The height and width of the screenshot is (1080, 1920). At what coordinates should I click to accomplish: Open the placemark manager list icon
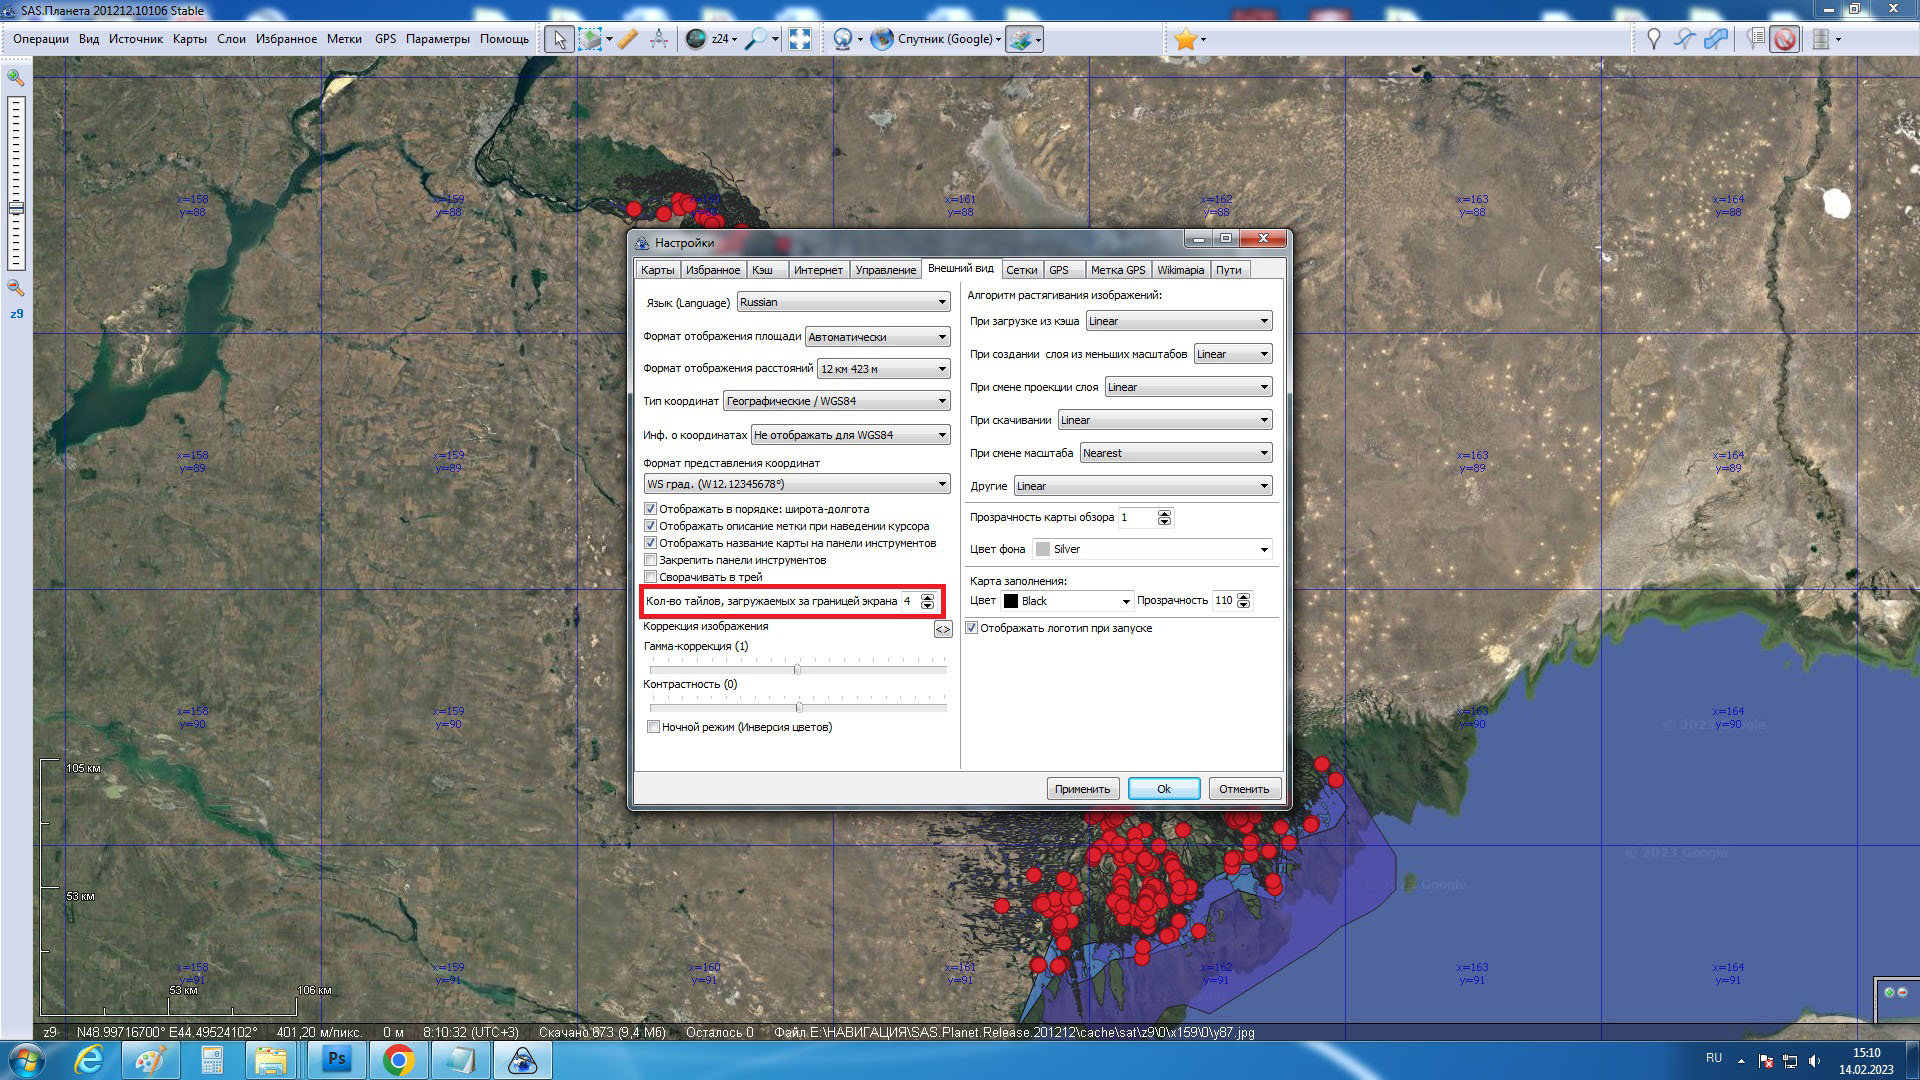coord(1755,39)
